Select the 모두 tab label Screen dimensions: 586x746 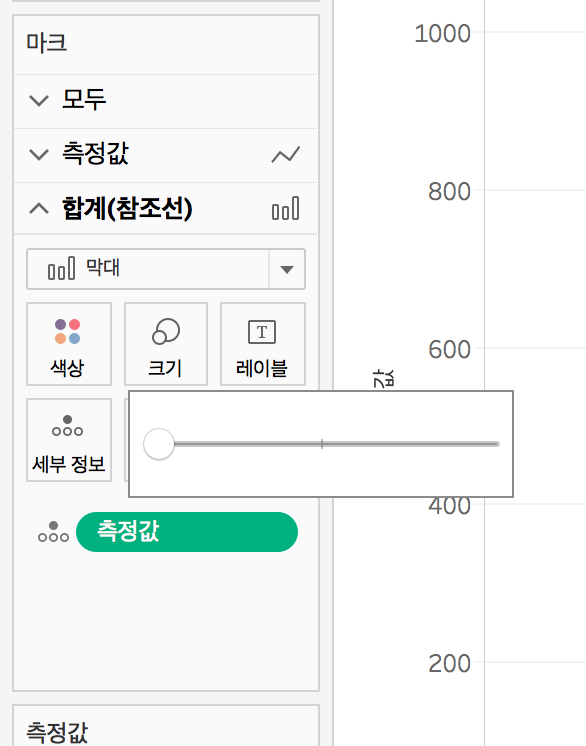pos(84,99)
